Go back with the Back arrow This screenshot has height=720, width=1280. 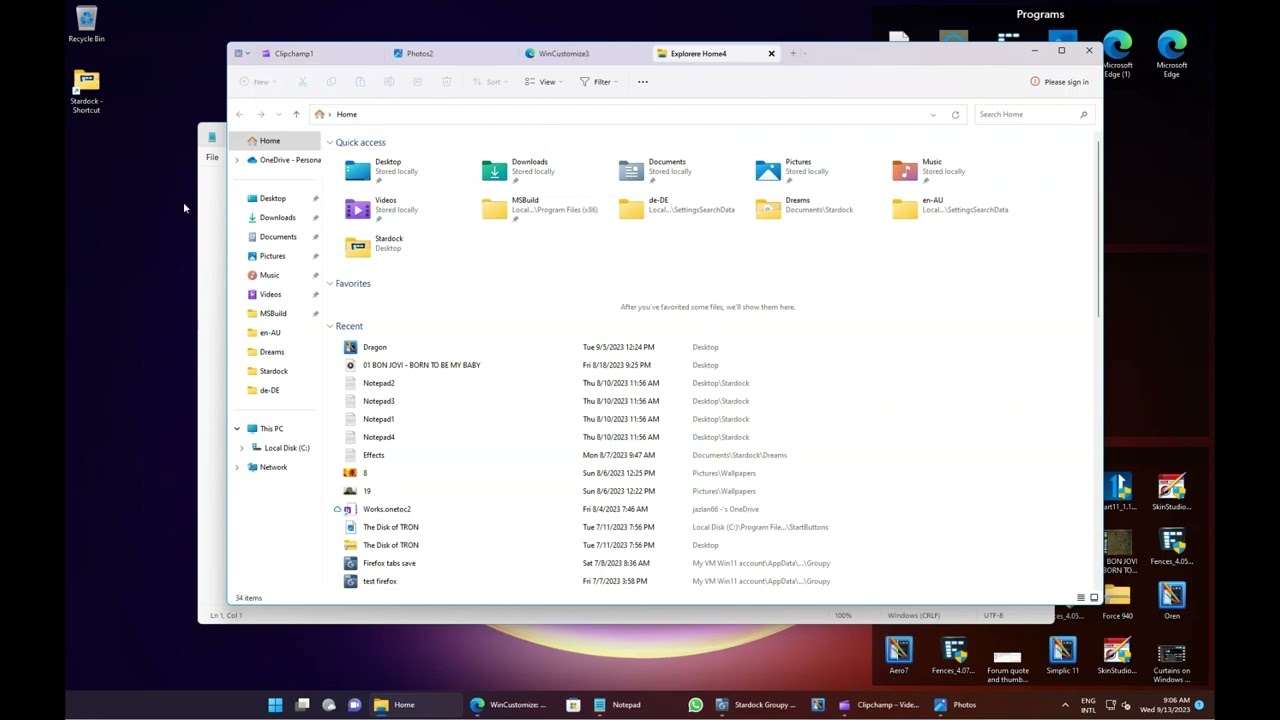coord(239,114)
